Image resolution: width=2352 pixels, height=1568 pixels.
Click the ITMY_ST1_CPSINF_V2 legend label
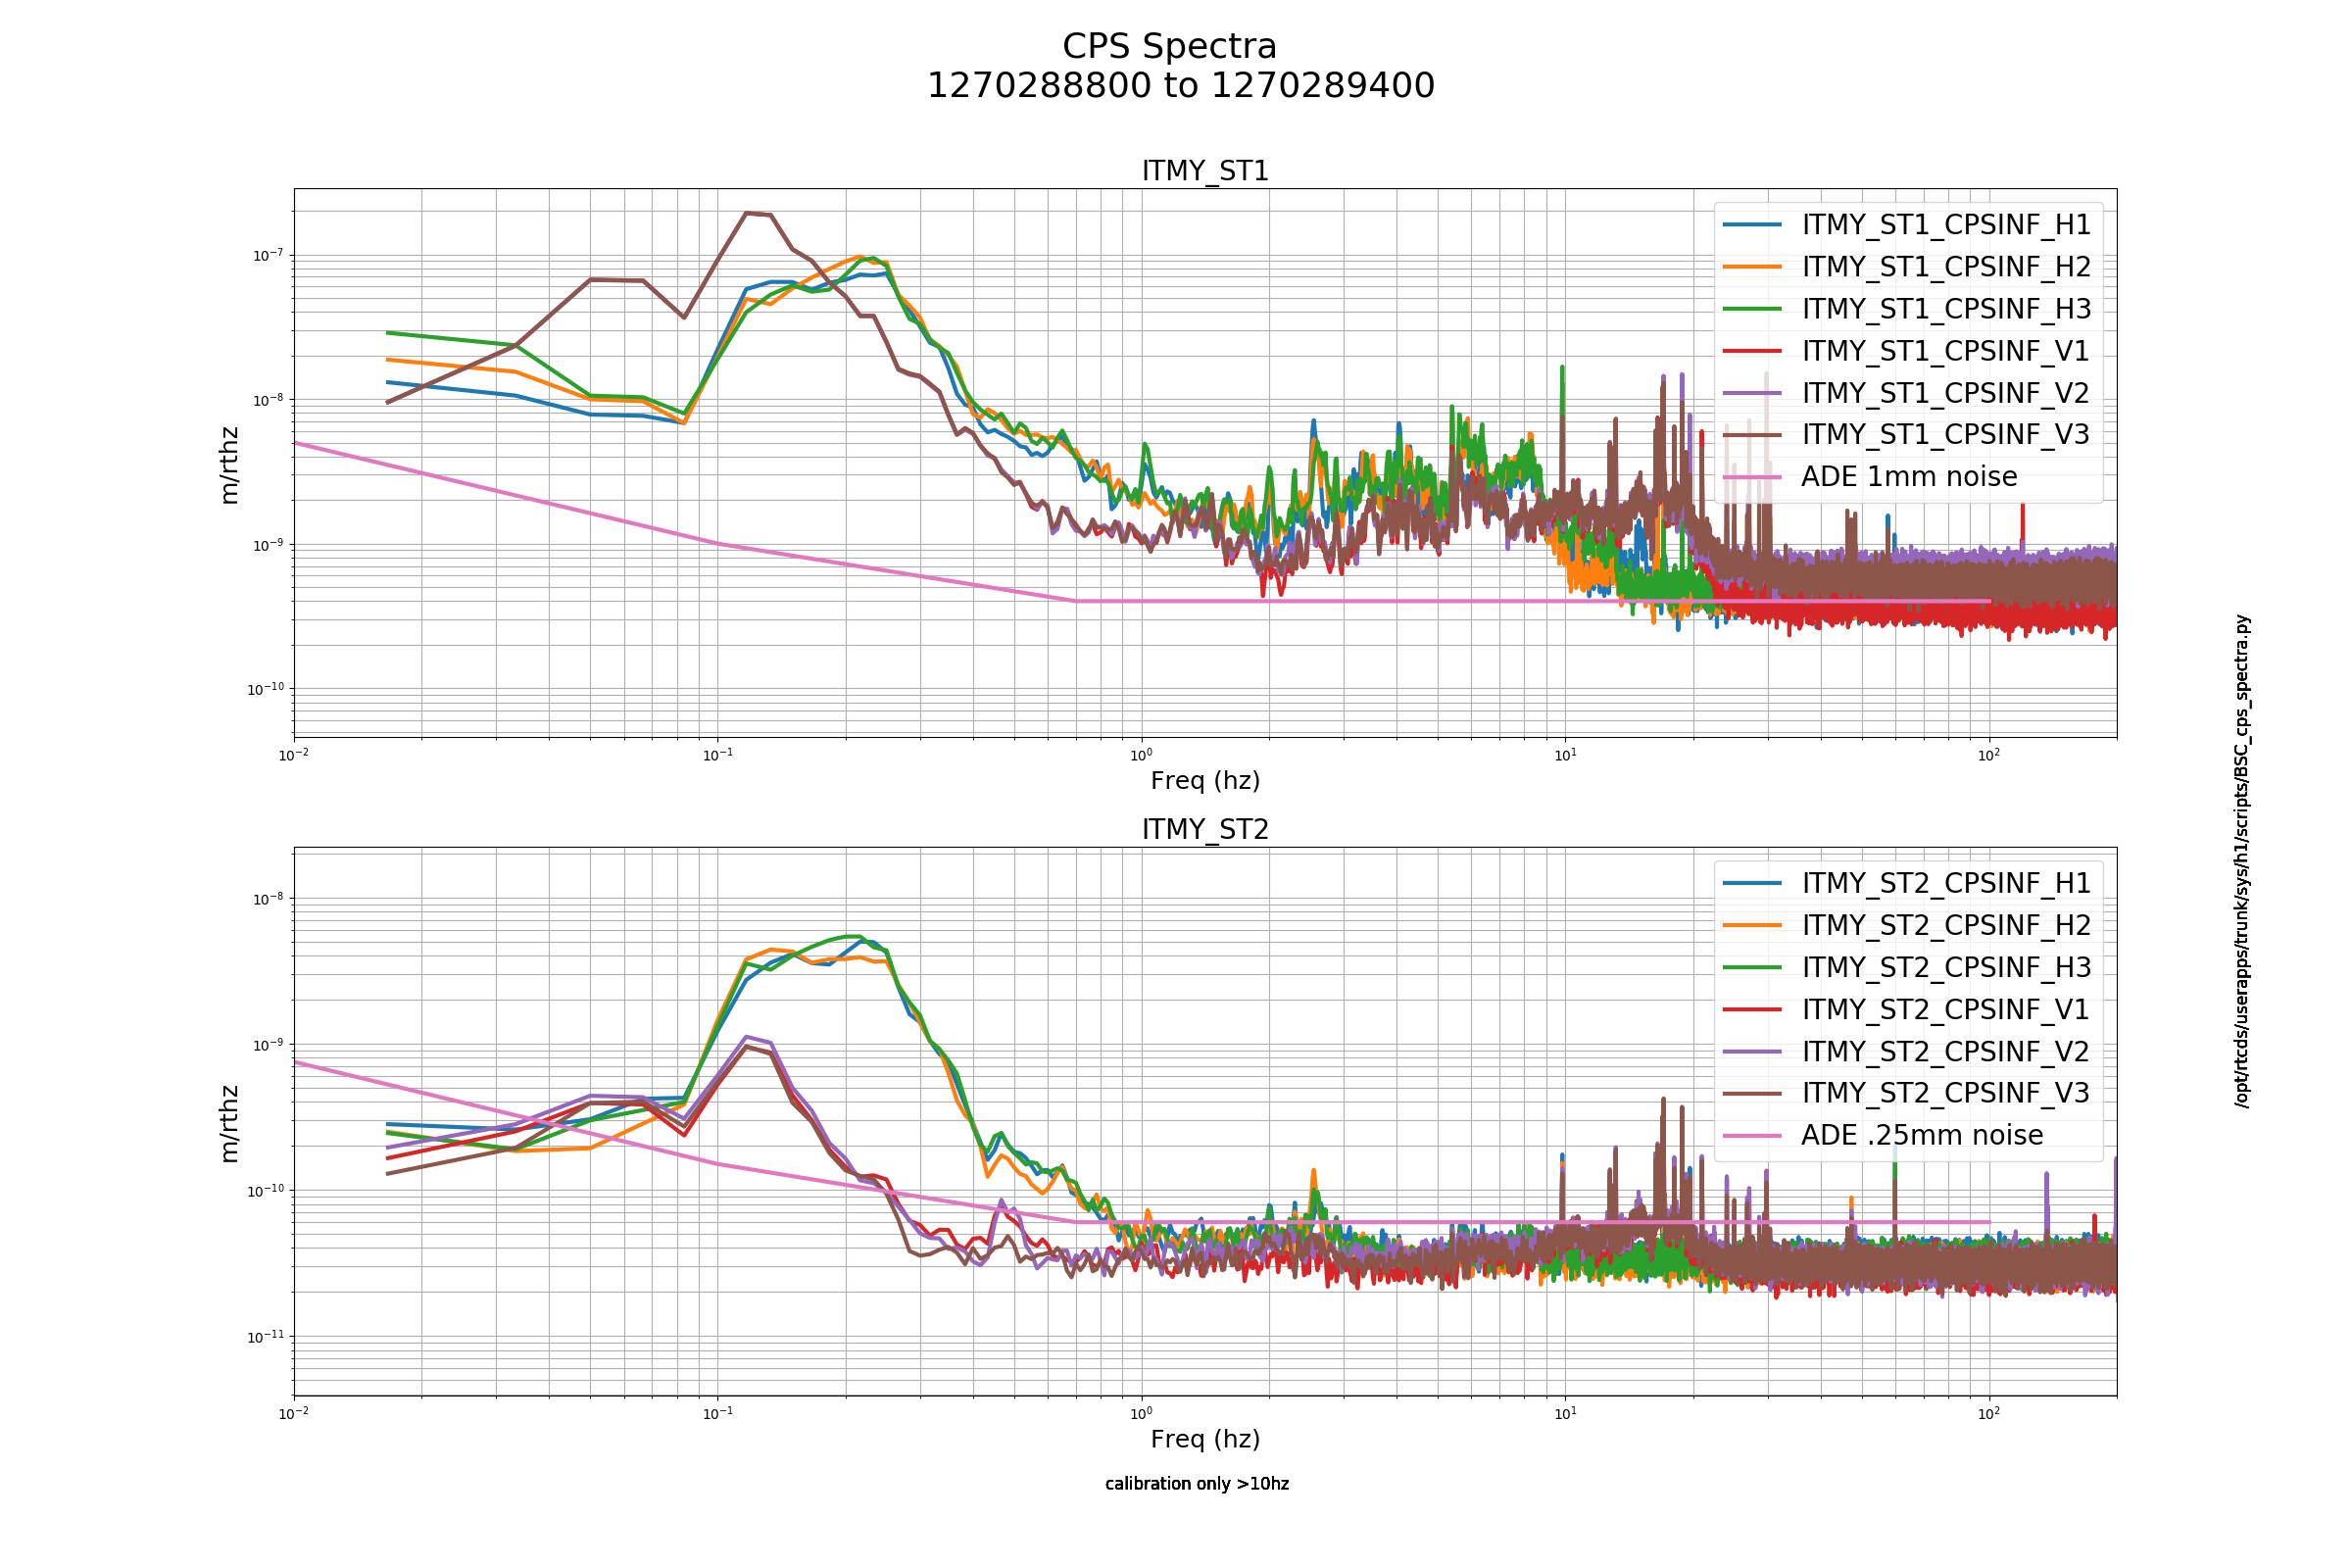pos(1946,393)
